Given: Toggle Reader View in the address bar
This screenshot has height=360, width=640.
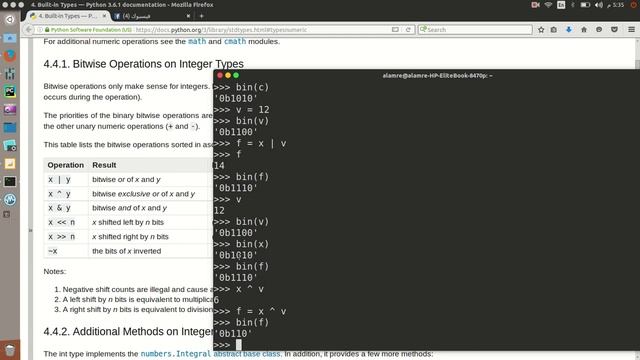Looking at the screenshot, I should 395,30.
